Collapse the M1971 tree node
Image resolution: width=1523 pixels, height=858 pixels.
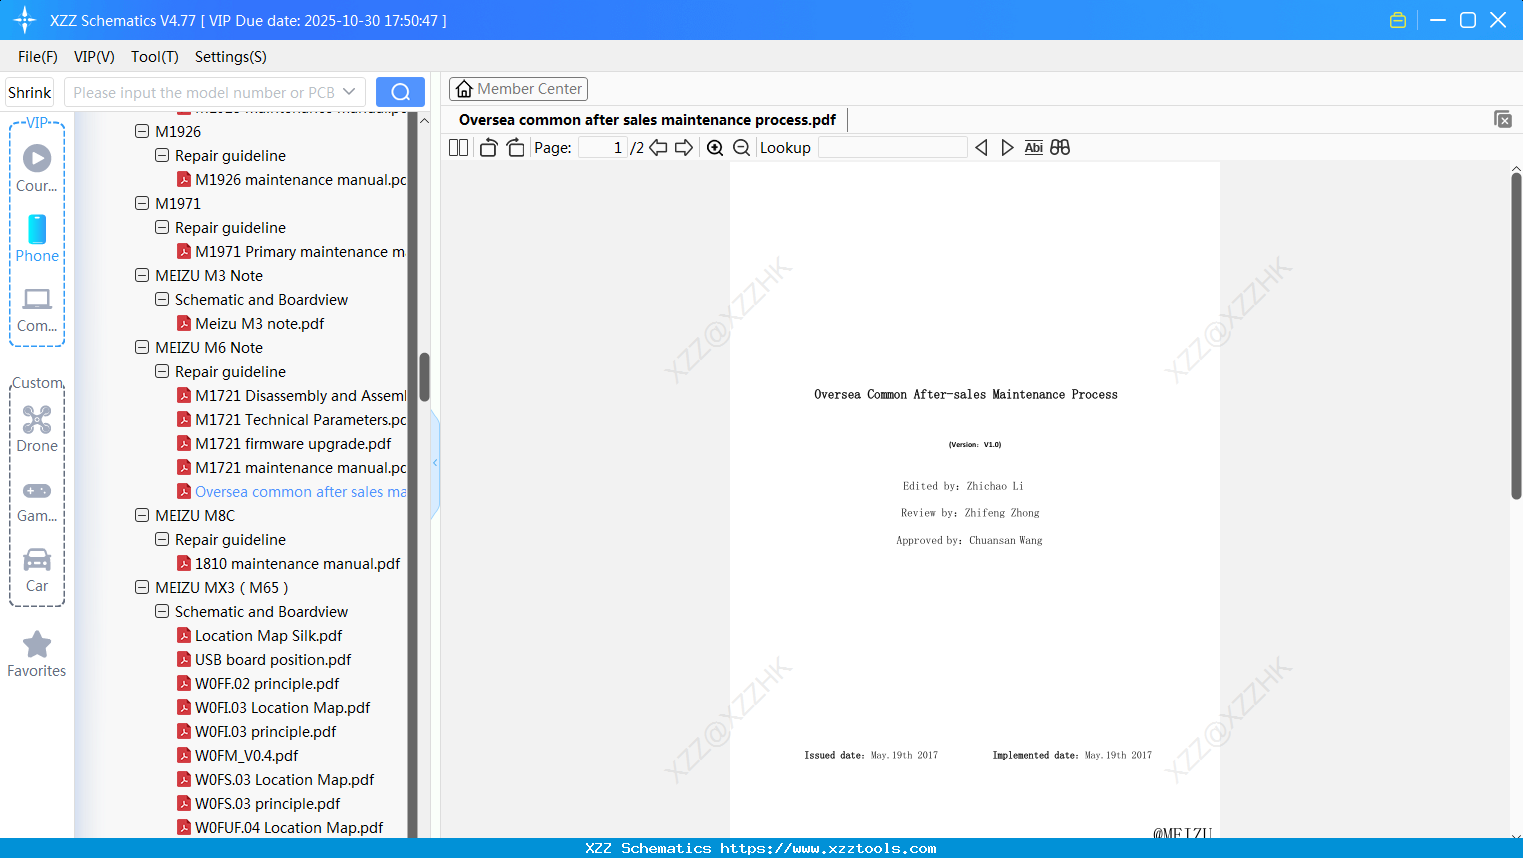(x=142, y=203)
